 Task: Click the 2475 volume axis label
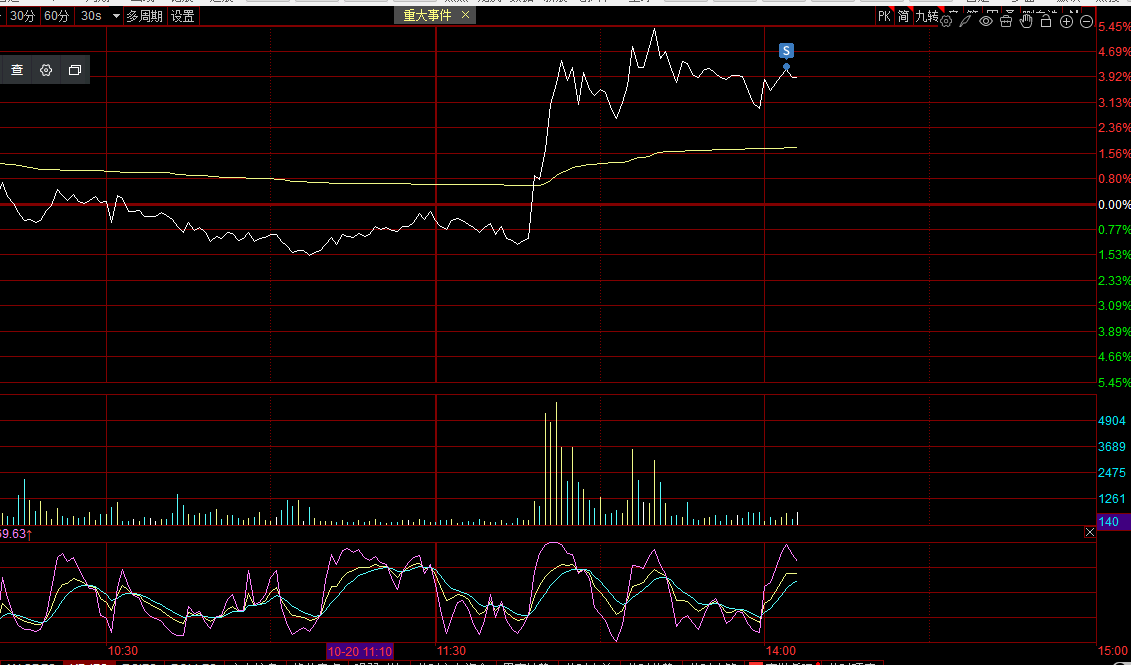[1112, 472]
